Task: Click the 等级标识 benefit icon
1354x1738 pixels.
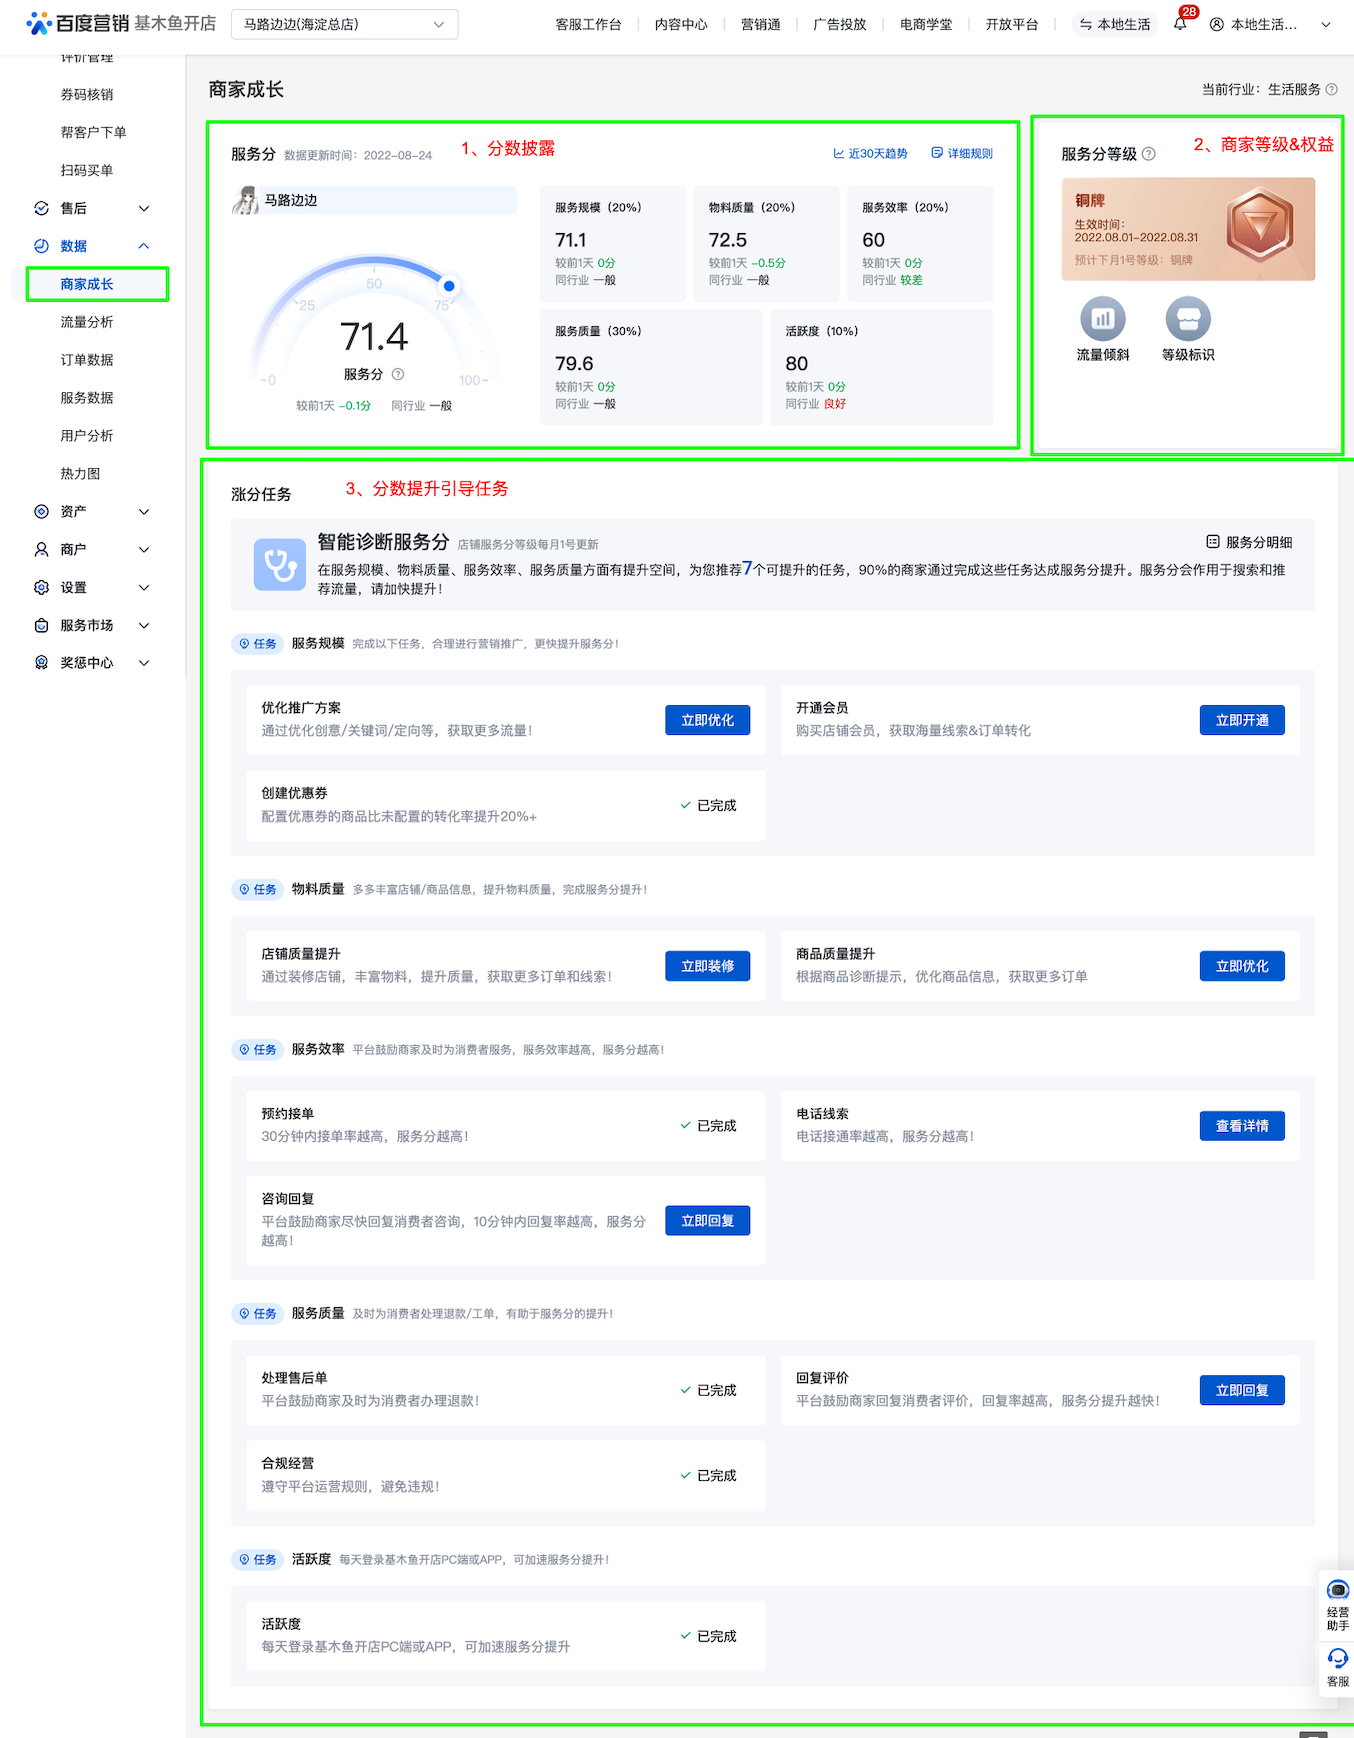Action: pyautogui.click(x=1187, y=320)
